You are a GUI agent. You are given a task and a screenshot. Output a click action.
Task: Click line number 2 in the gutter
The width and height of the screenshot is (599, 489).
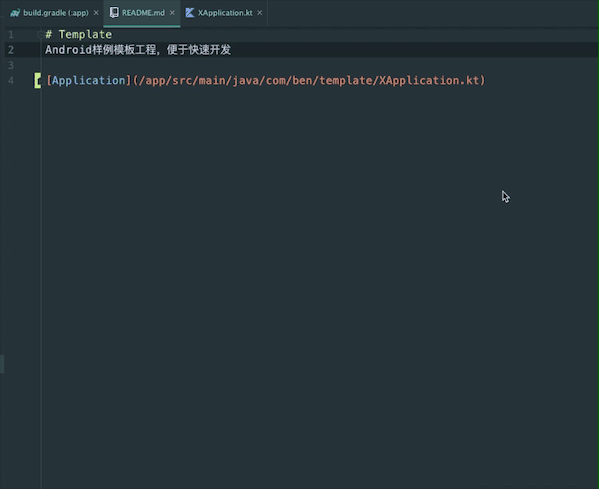pyautogui.click(x=11, y=50)
